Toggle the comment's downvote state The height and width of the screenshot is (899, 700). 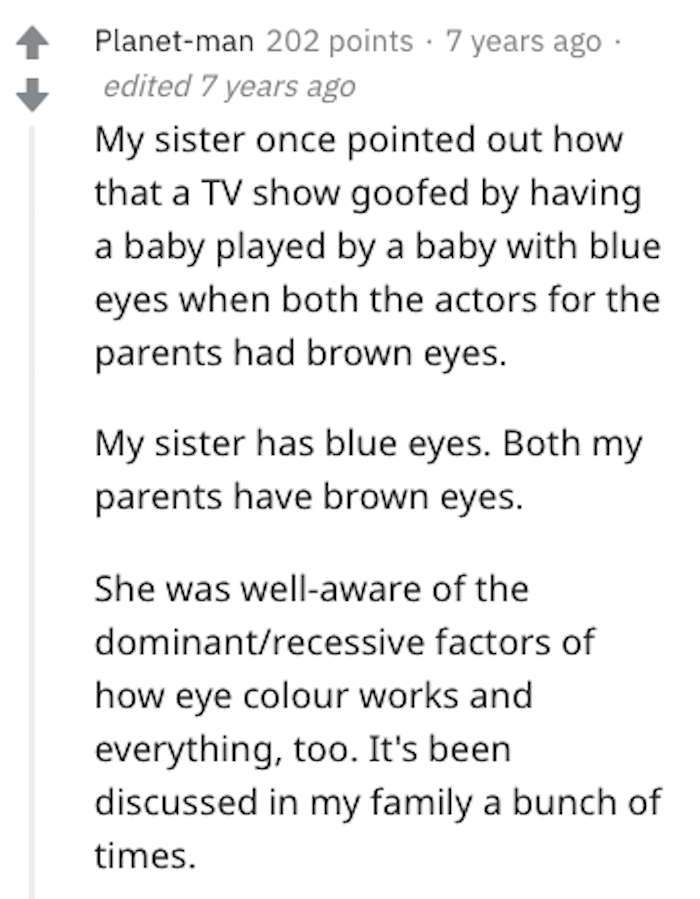(x=32, y=96)
